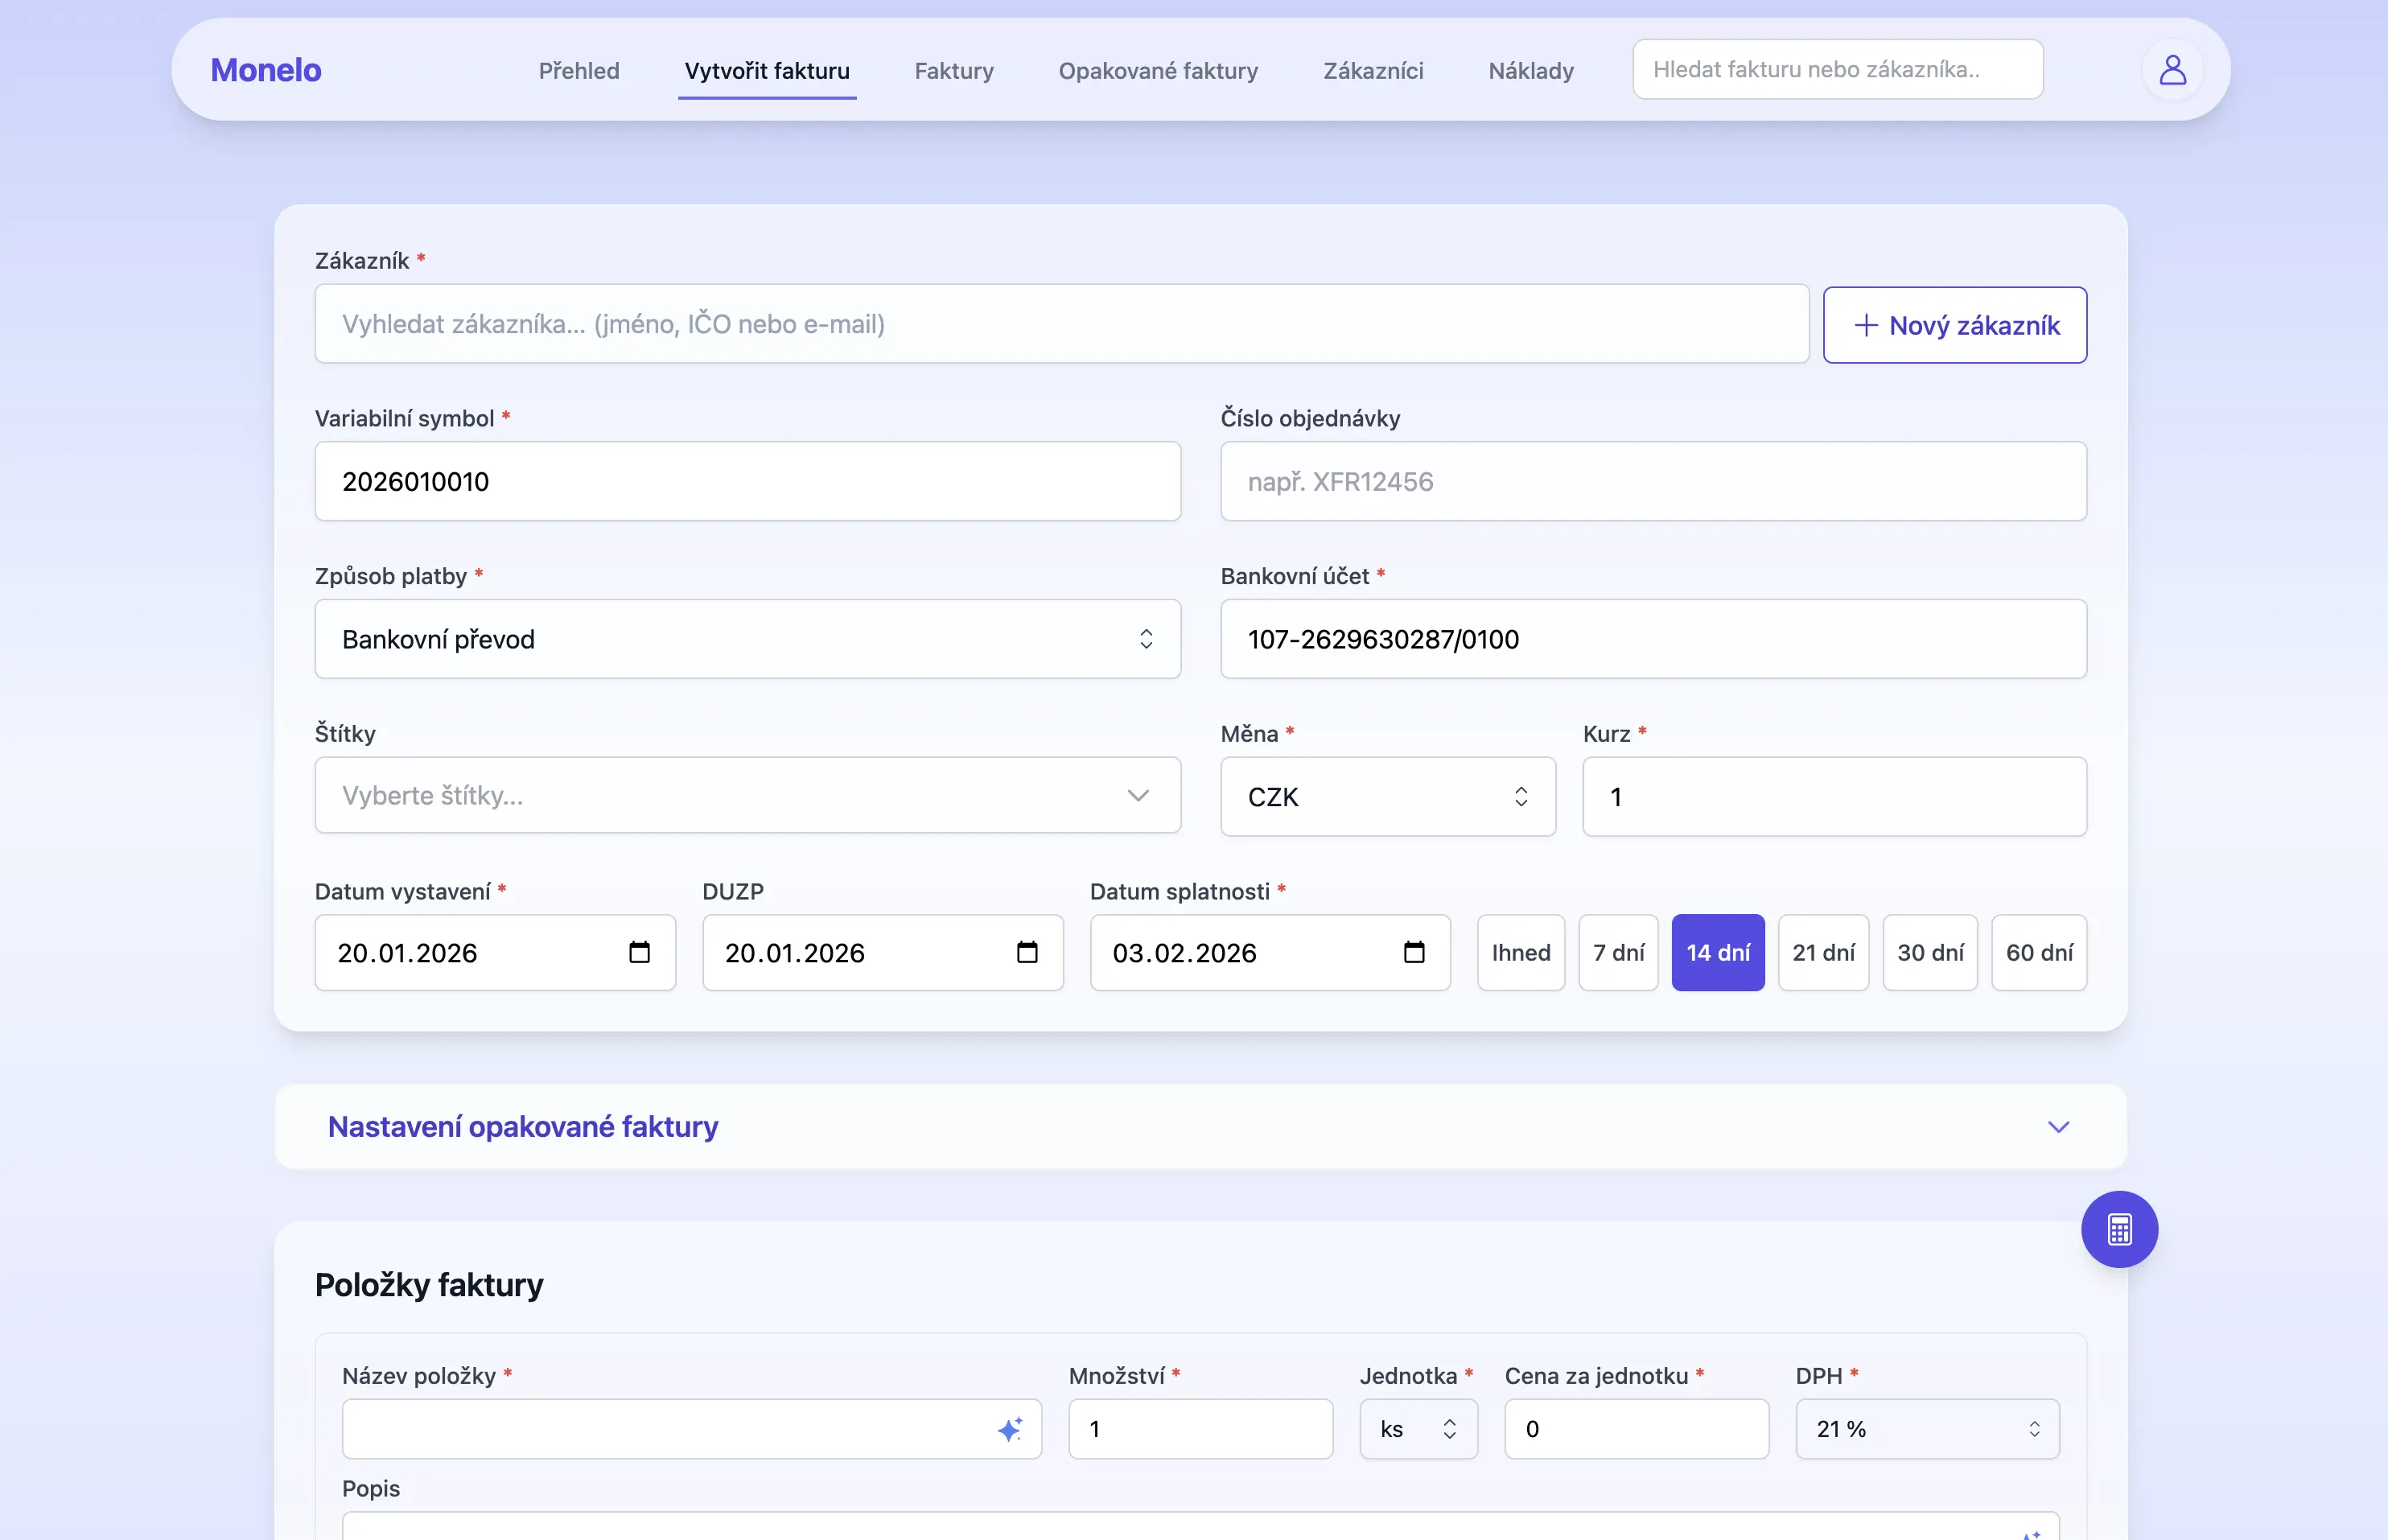
Task: Open the Štítky tags dropdown
Action: (x=747, y=795)
